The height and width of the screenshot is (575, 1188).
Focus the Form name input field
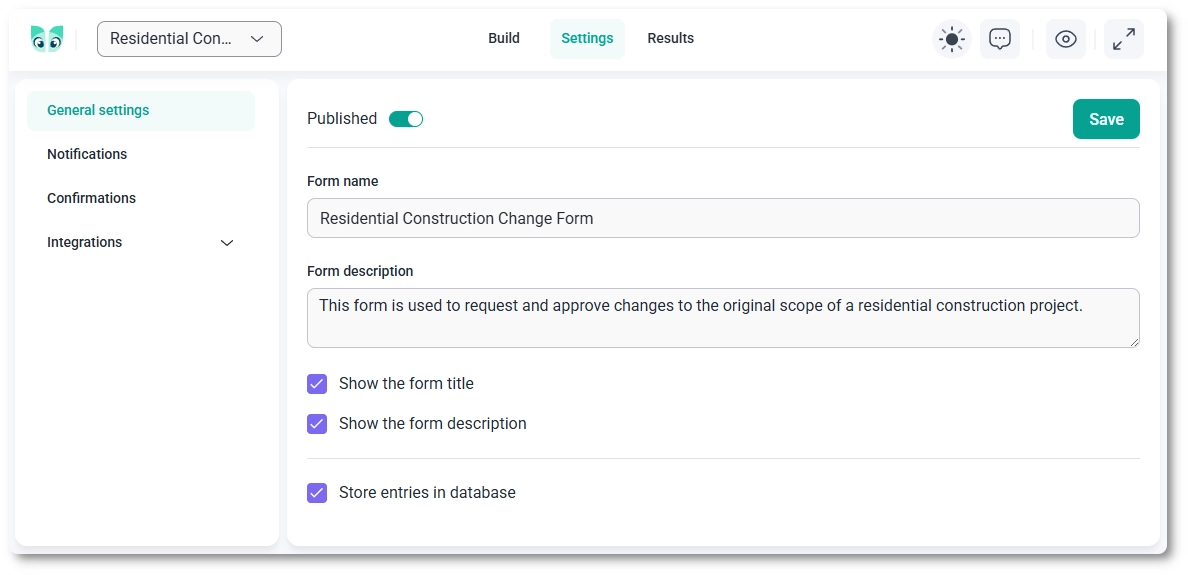point(723,218)
